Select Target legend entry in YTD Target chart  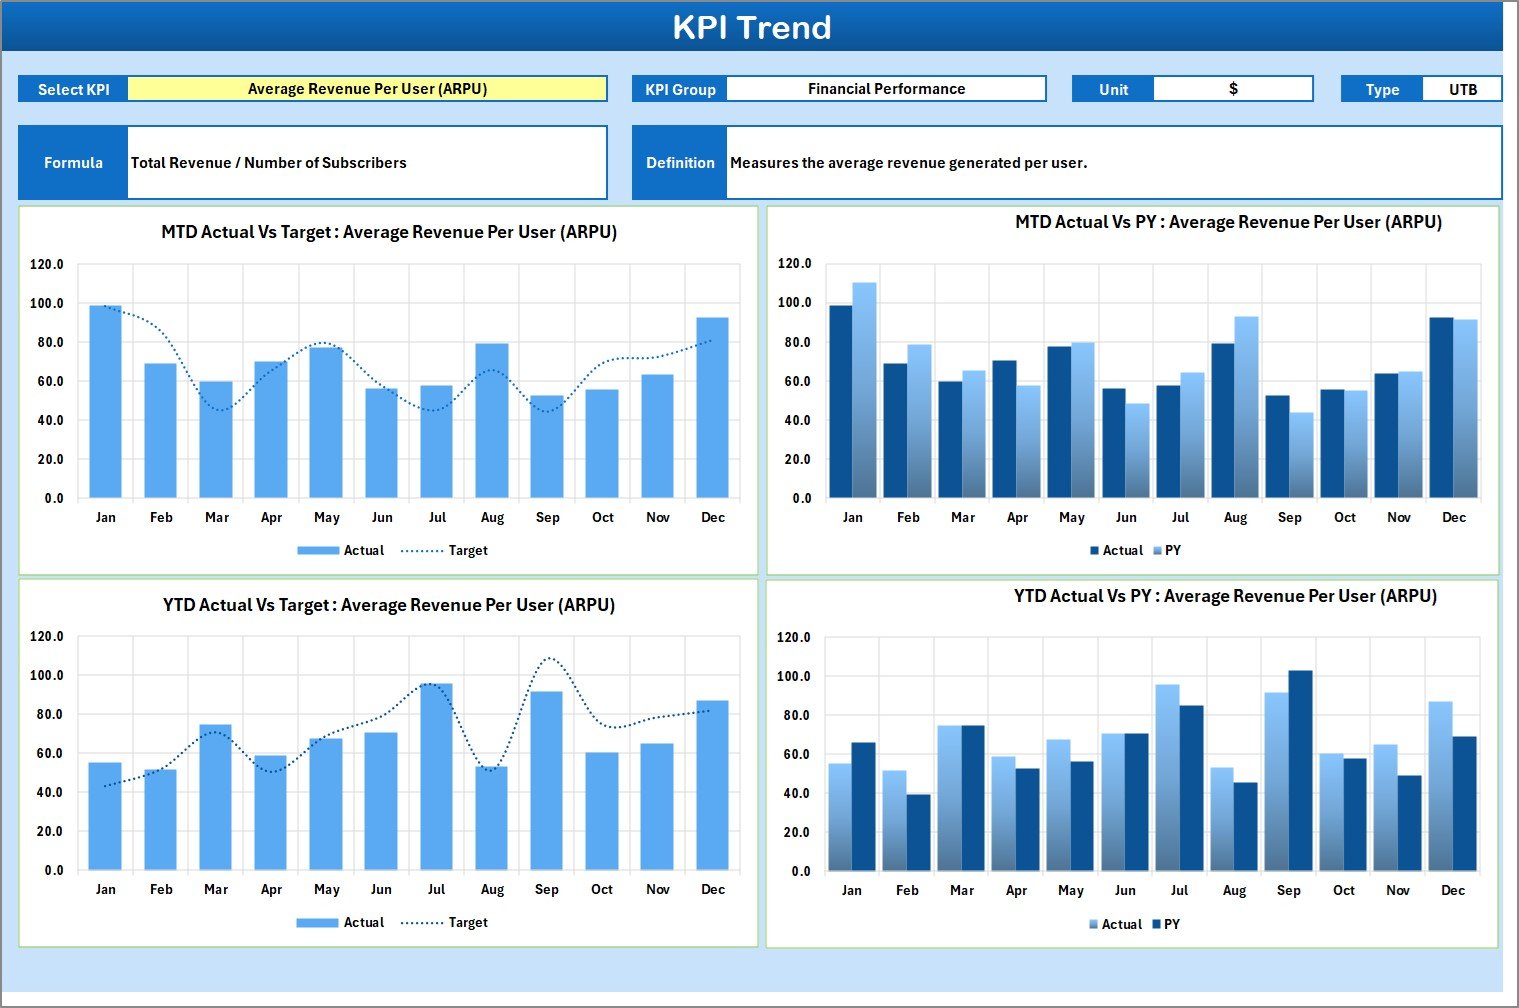[445, 923]
